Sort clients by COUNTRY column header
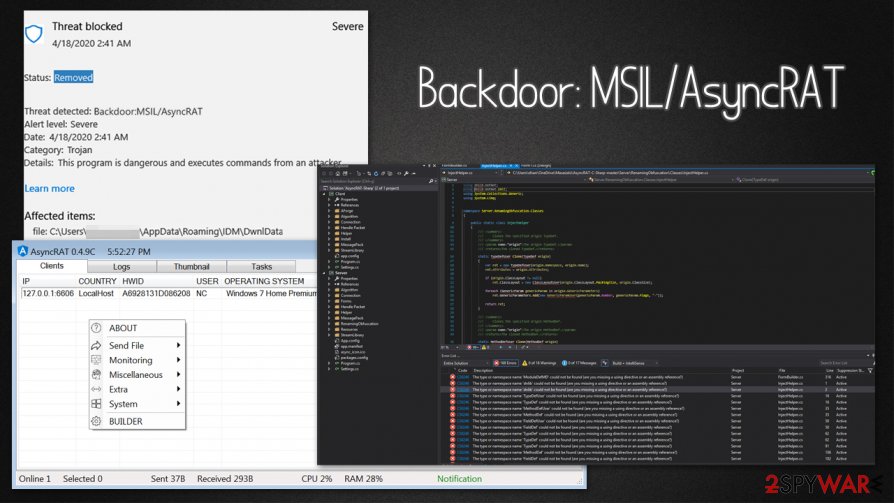The width and height of the screenshot is (894, 504). point(97,281)
